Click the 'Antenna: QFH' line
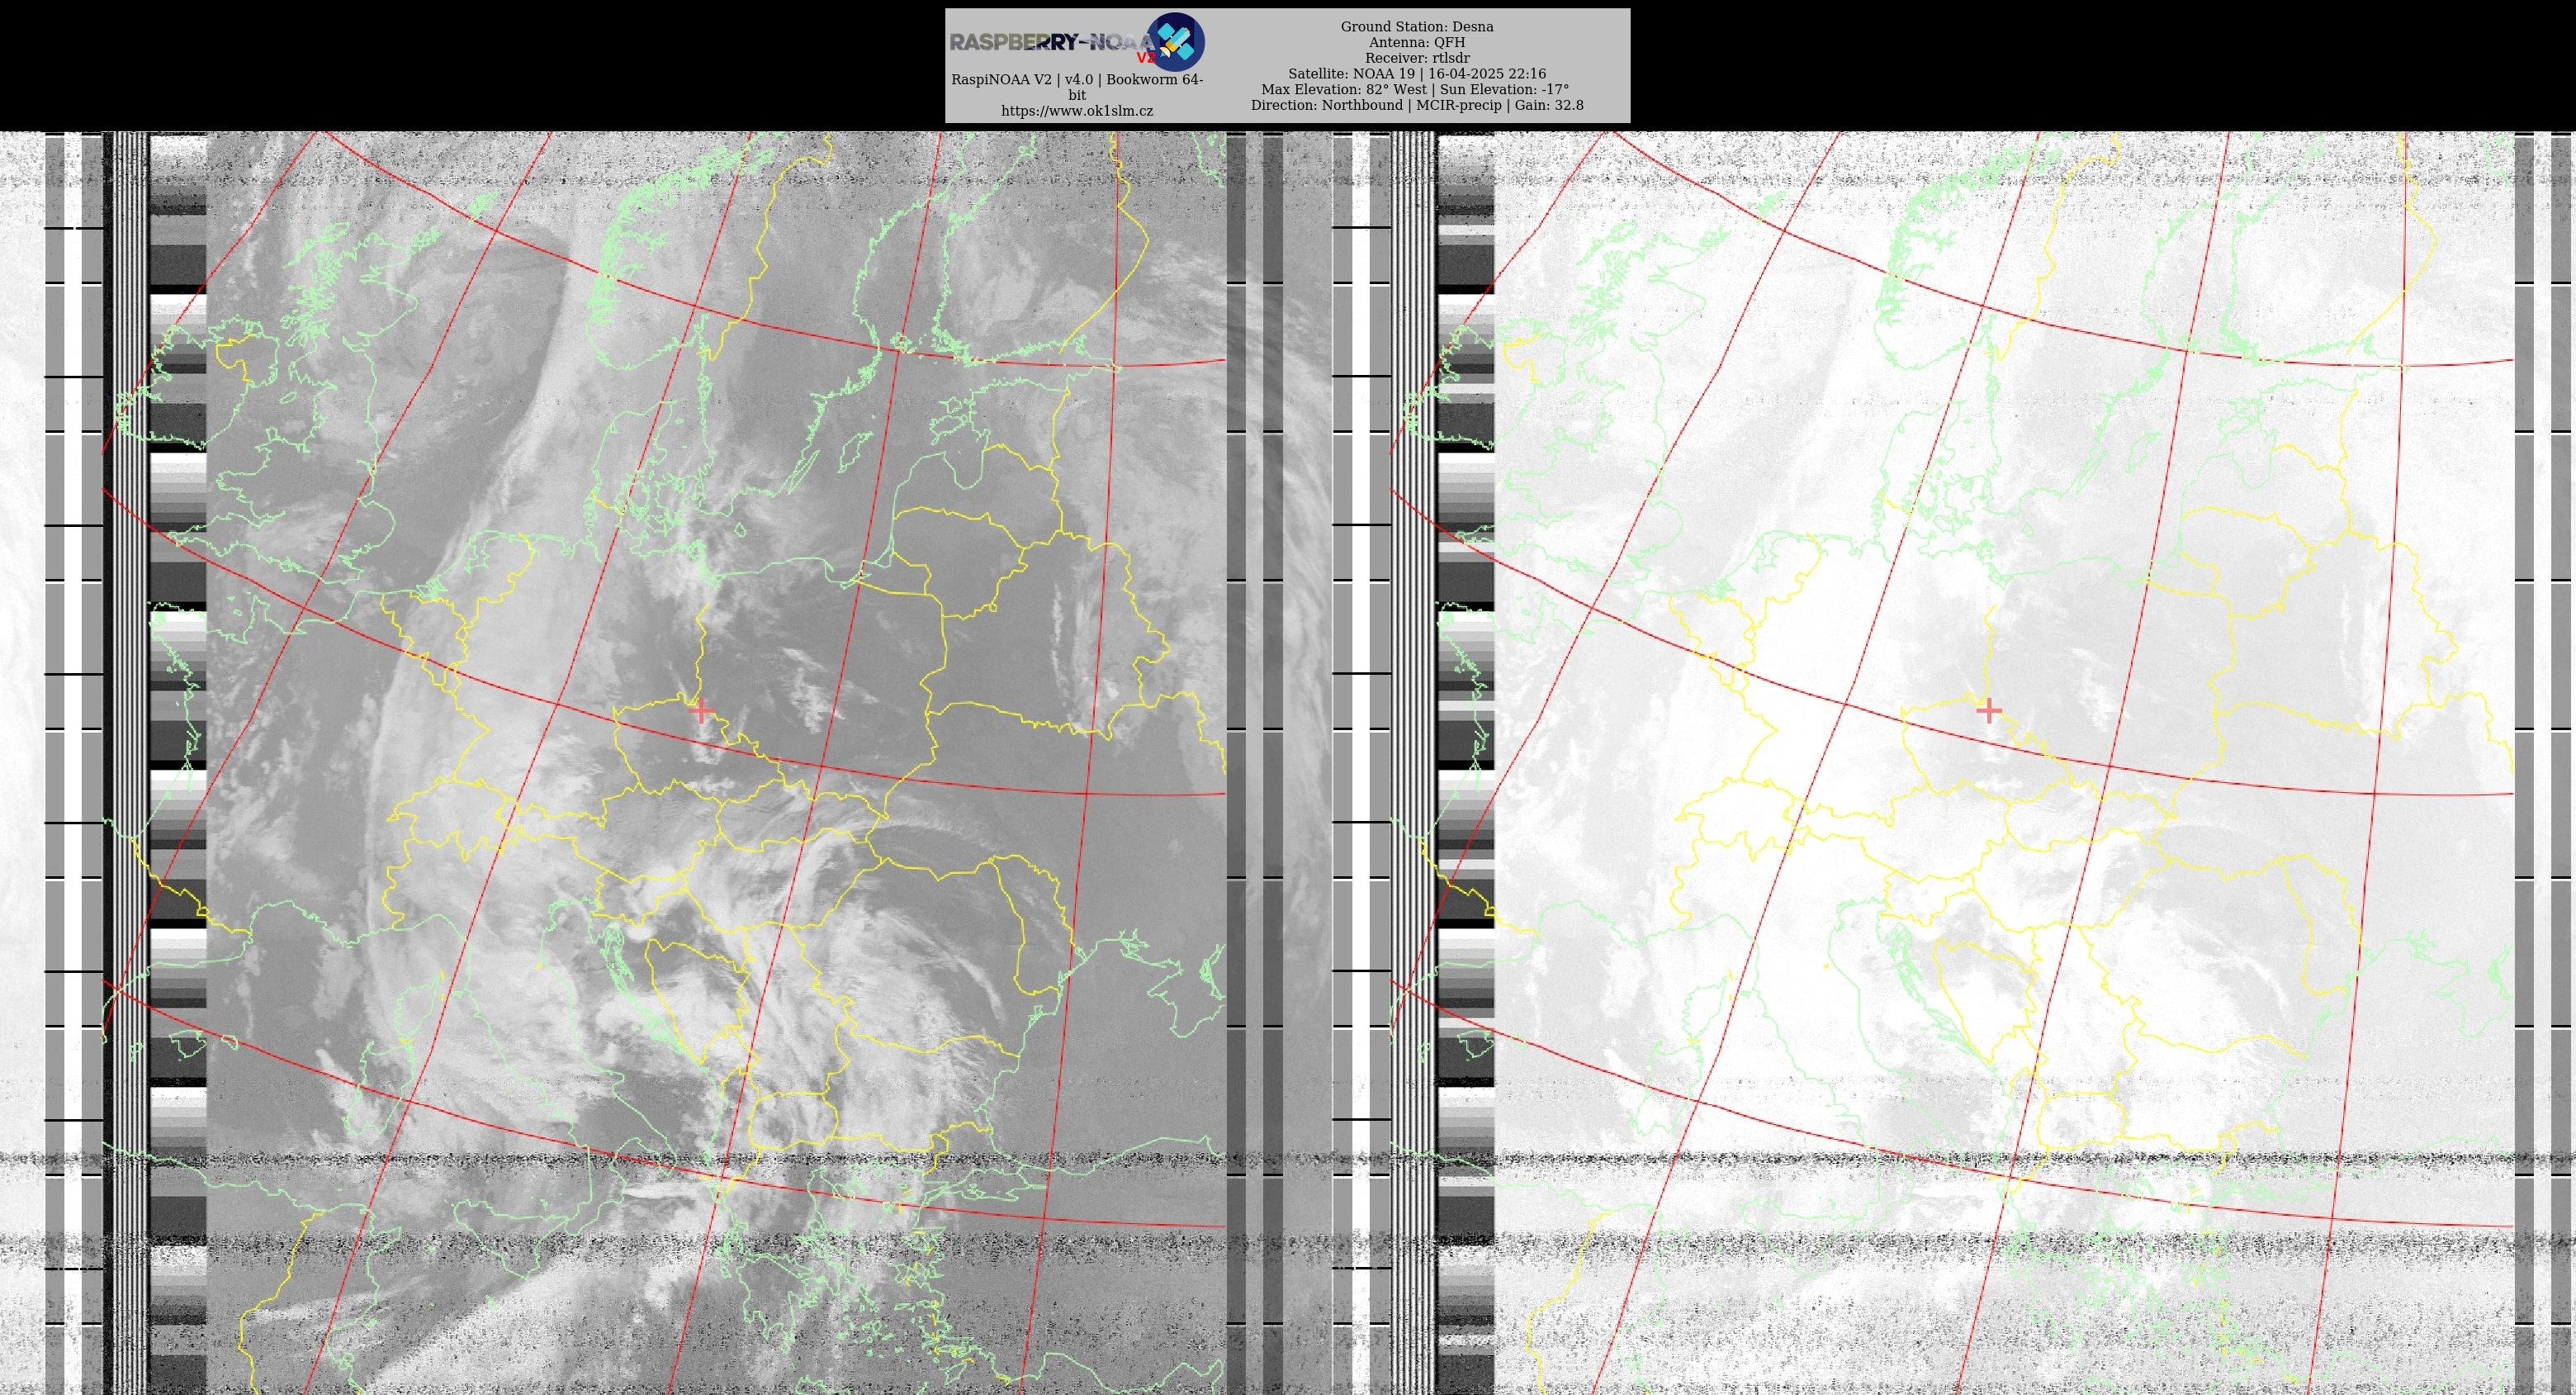2576x1395 pixels. [1417, 42]
